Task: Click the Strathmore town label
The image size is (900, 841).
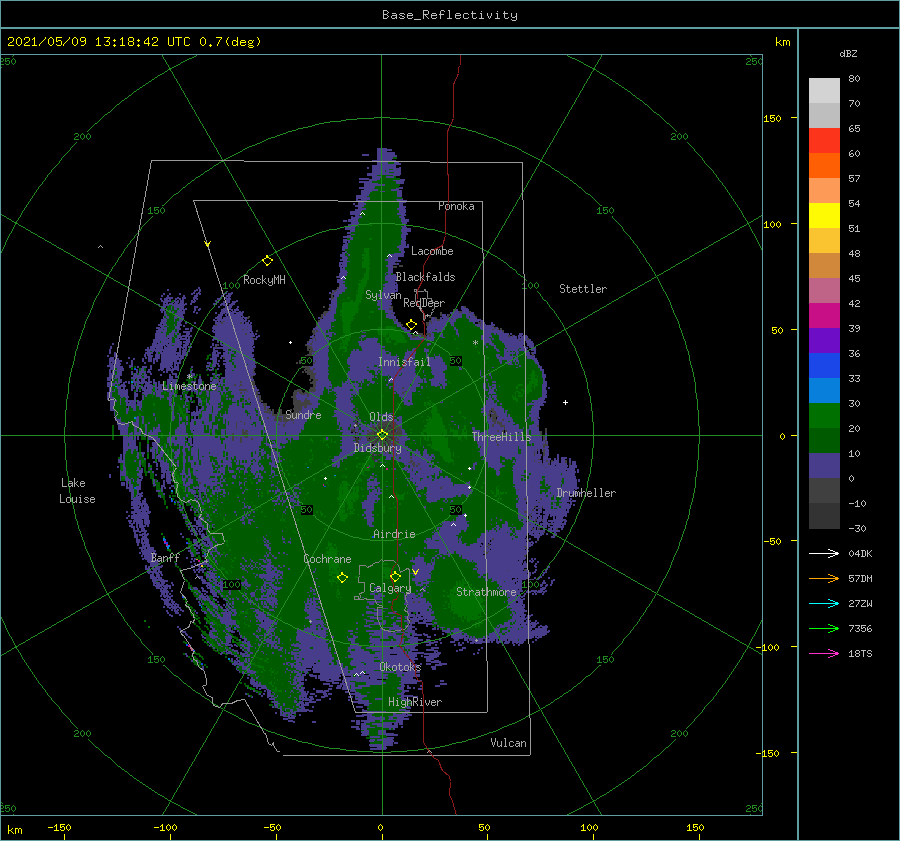Action: coord(486,592)
